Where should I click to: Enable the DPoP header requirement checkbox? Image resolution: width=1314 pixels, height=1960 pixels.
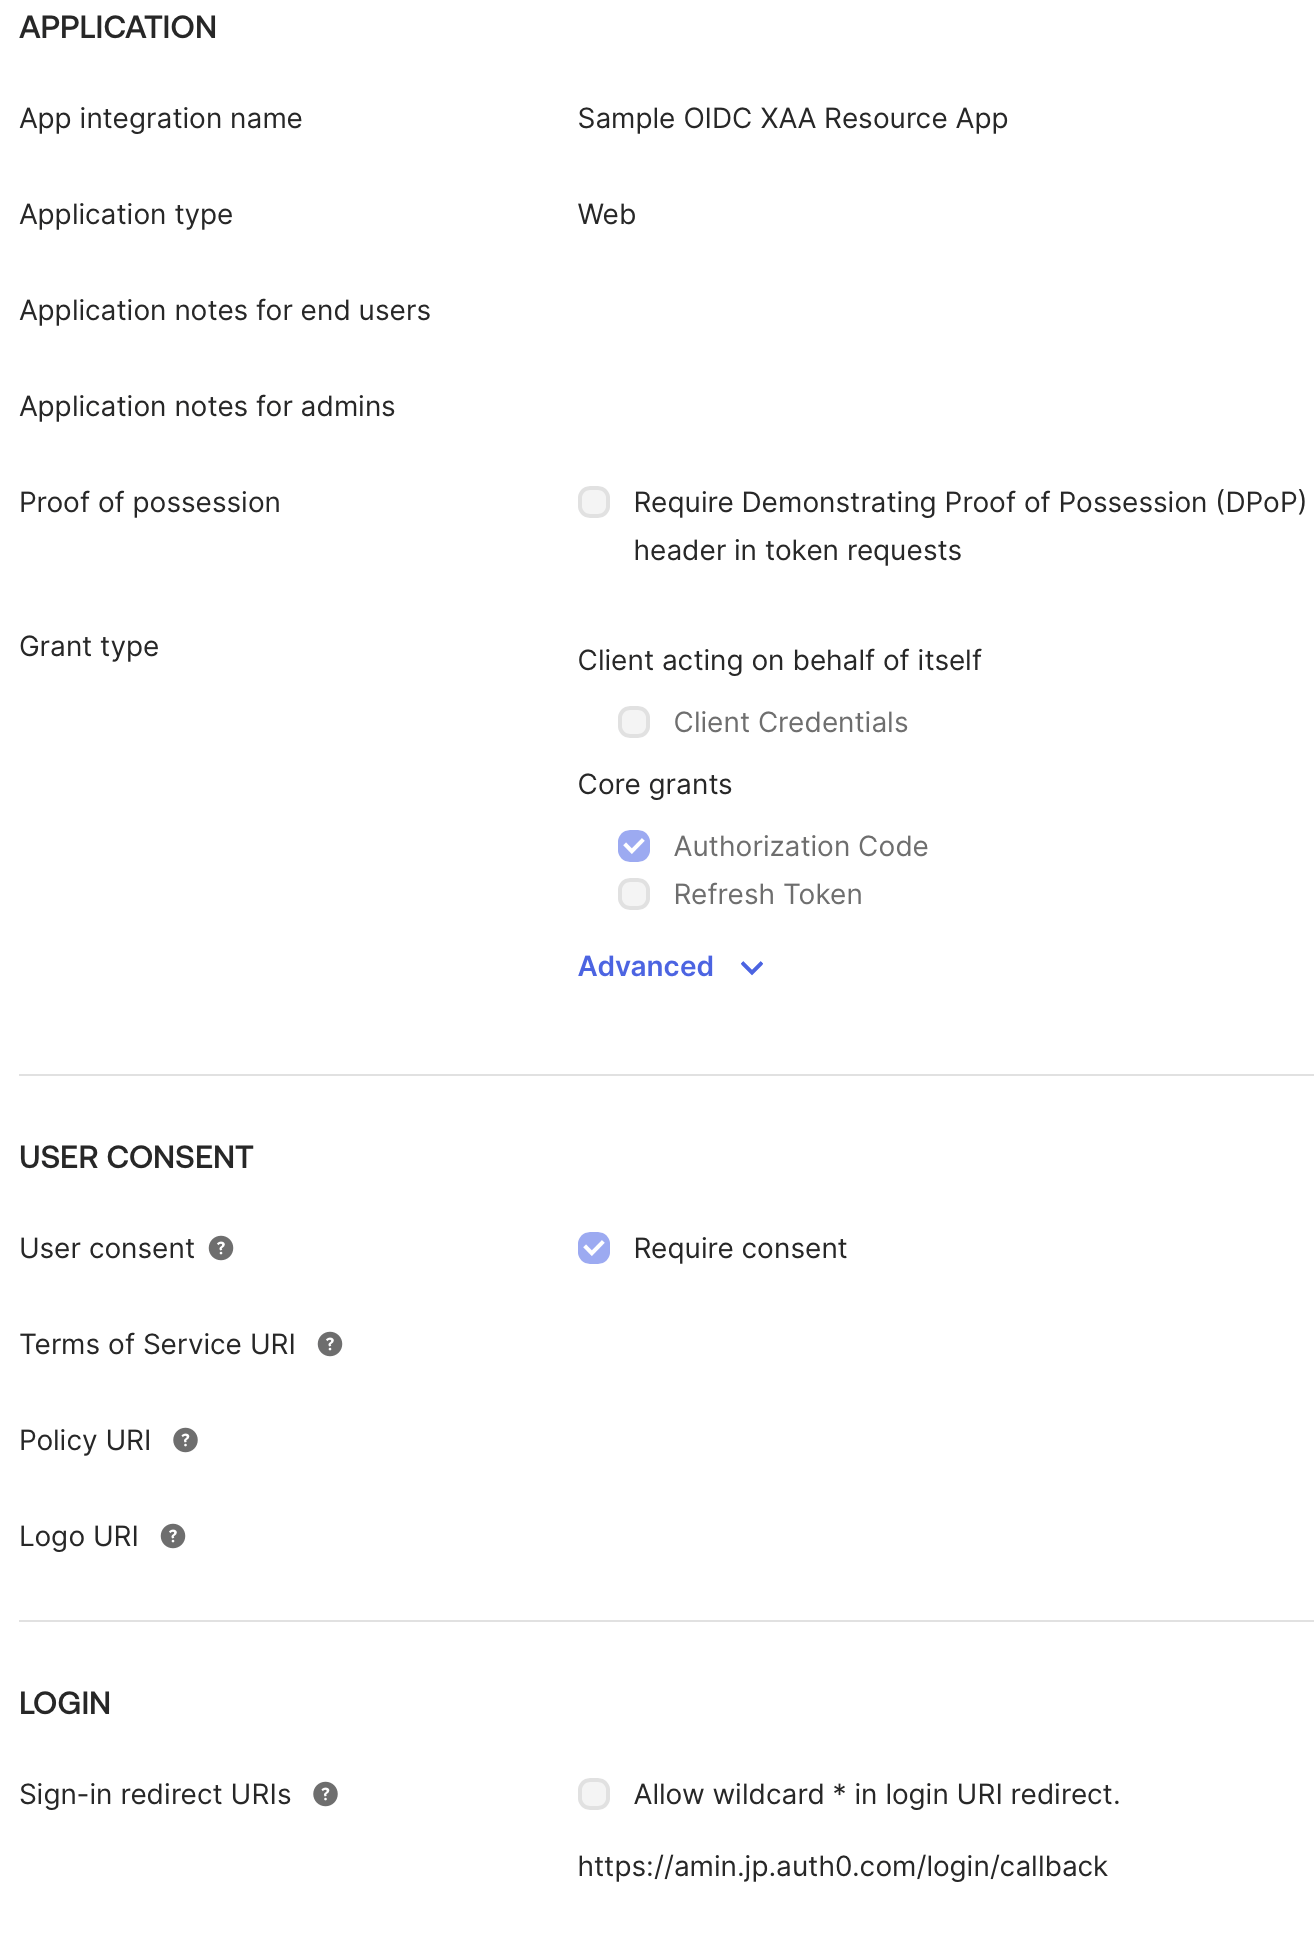(594, 502)
